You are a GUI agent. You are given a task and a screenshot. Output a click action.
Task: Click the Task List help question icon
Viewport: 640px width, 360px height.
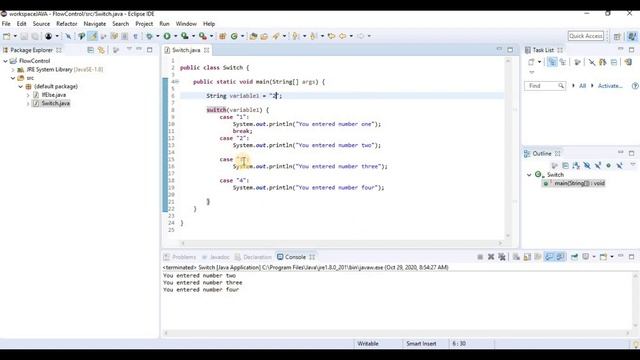(635, 86)
